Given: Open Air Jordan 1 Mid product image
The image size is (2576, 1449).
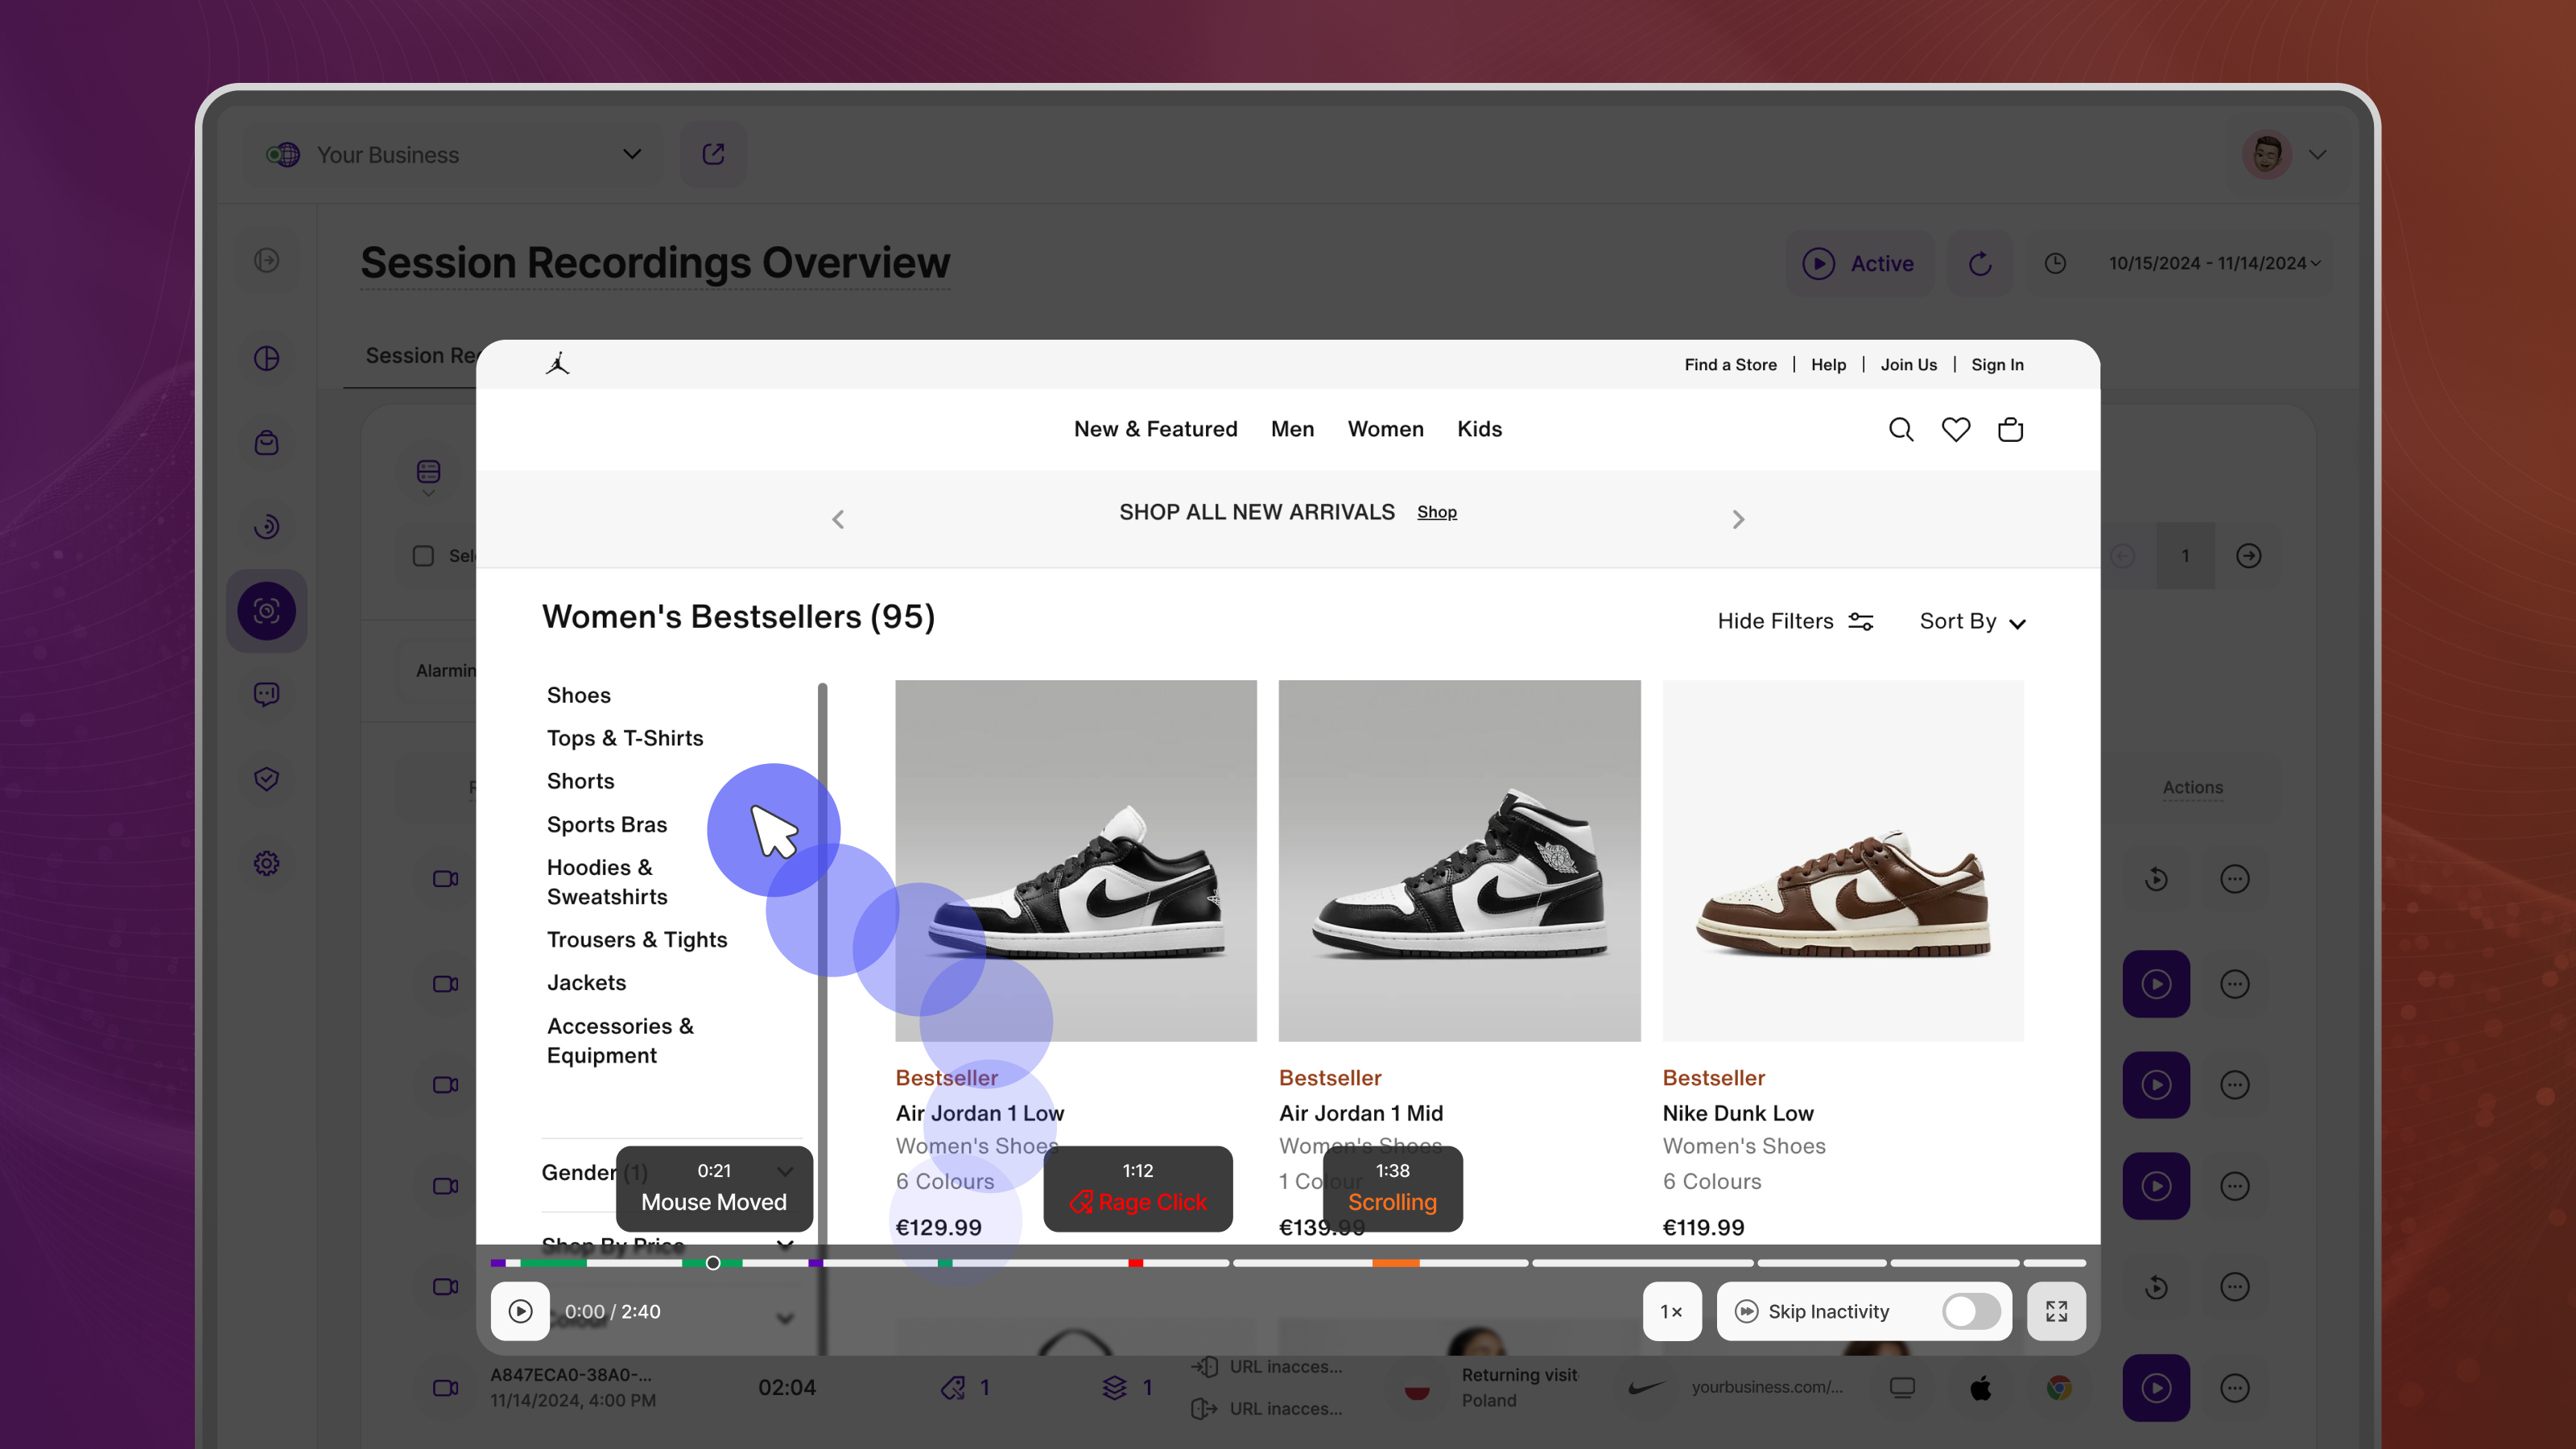Looking at the screenshot, I should (x=1459, y=861).
